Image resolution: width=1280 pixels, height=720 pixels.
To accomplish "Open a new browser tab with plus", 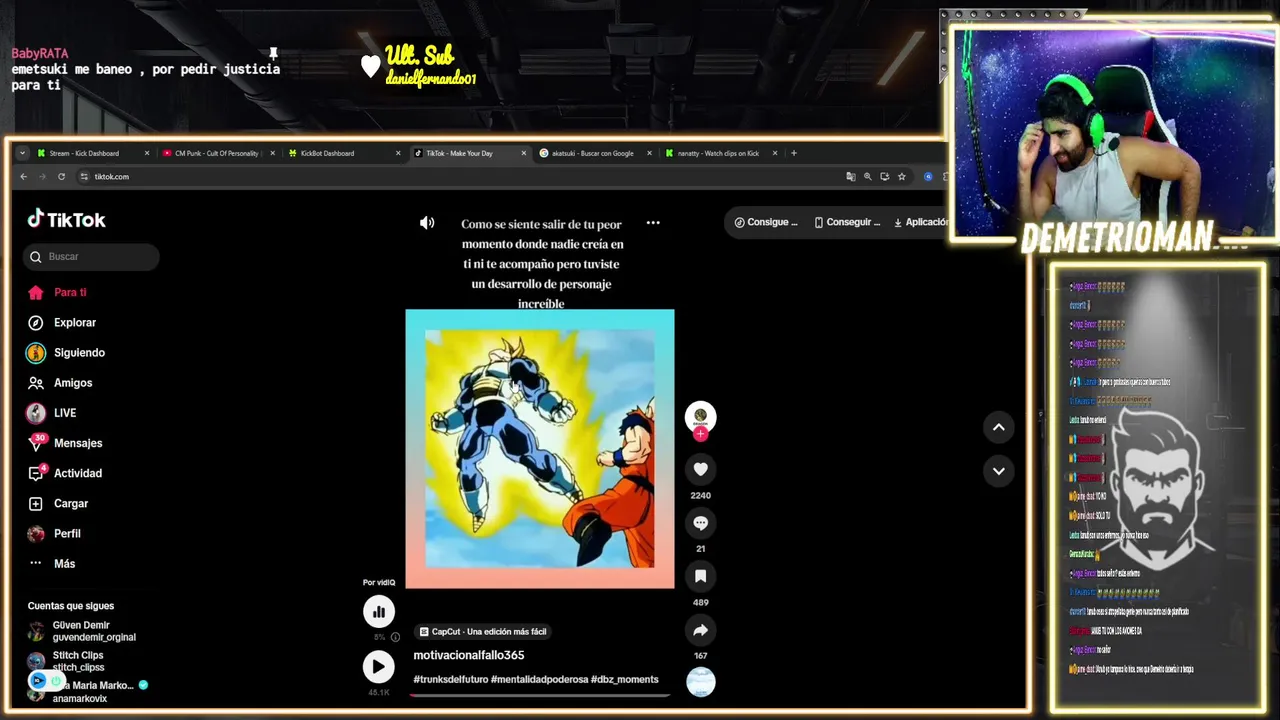I will pos(794,153).
